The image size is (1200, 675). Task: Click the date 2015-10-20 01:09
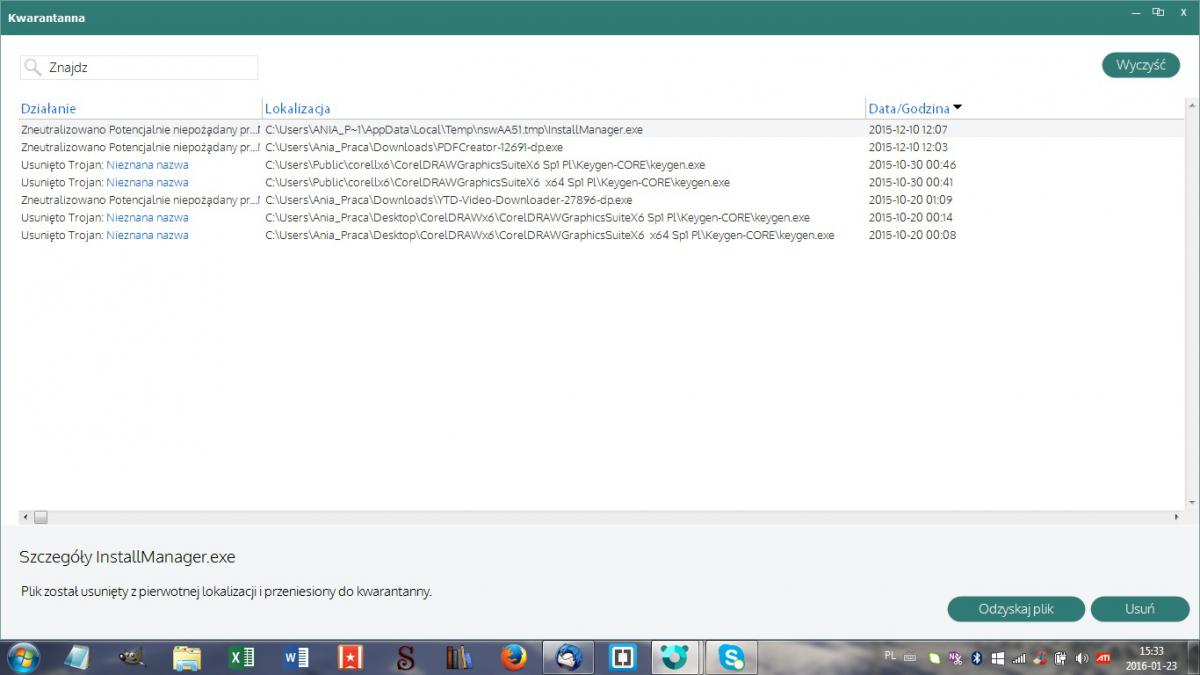coord(908,200)
